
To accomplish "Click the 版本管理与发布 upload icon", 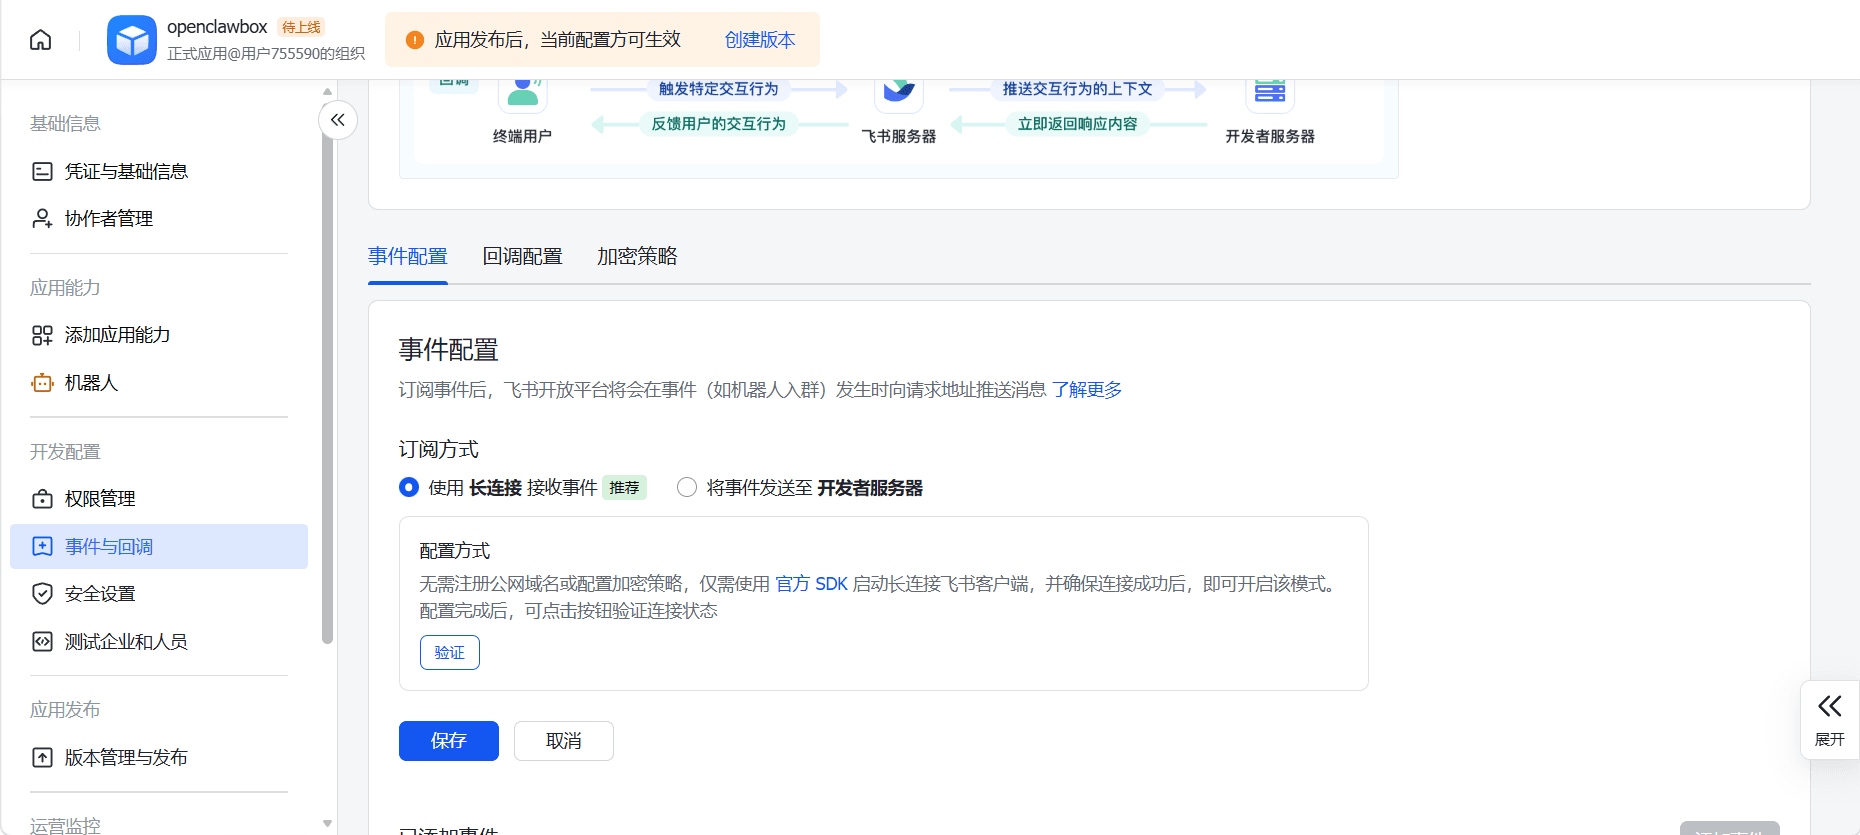I will click(x=42, y=758).
